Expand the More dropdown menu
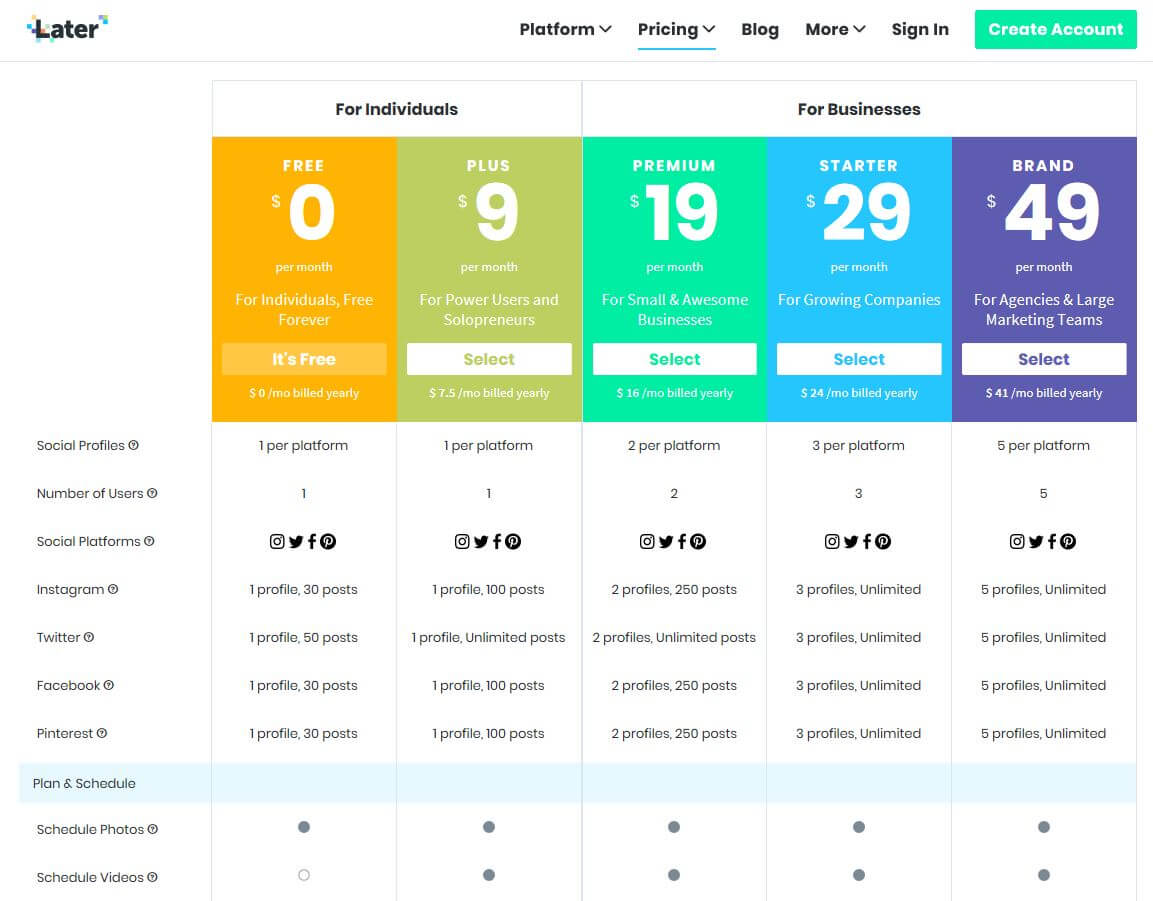This screenshot has height=901, width=1153. [835, 29]
